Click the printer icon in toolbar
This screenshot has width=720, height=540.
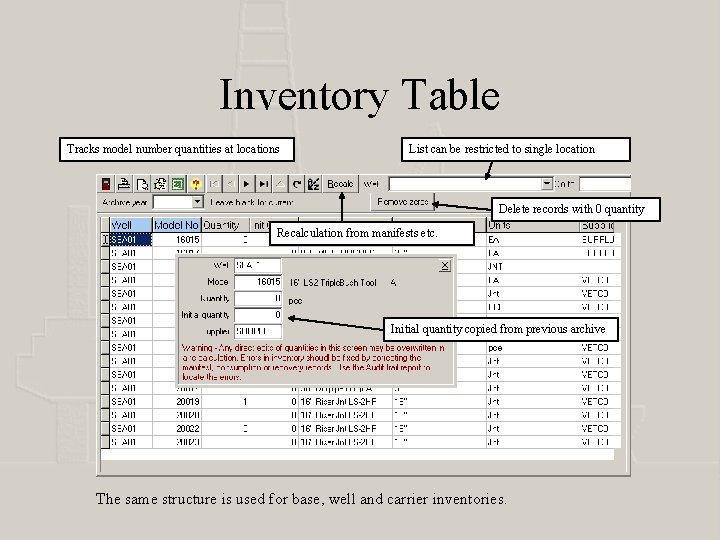(x=124, y=184)
